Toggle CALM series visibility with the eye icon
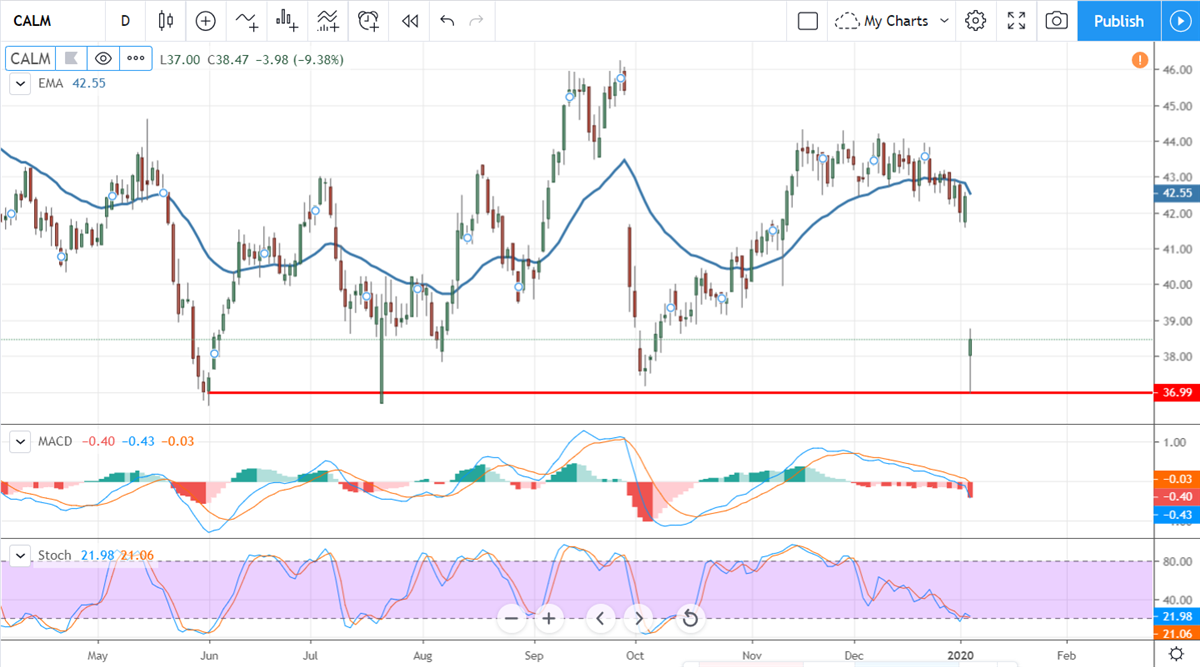 [103, 59]
